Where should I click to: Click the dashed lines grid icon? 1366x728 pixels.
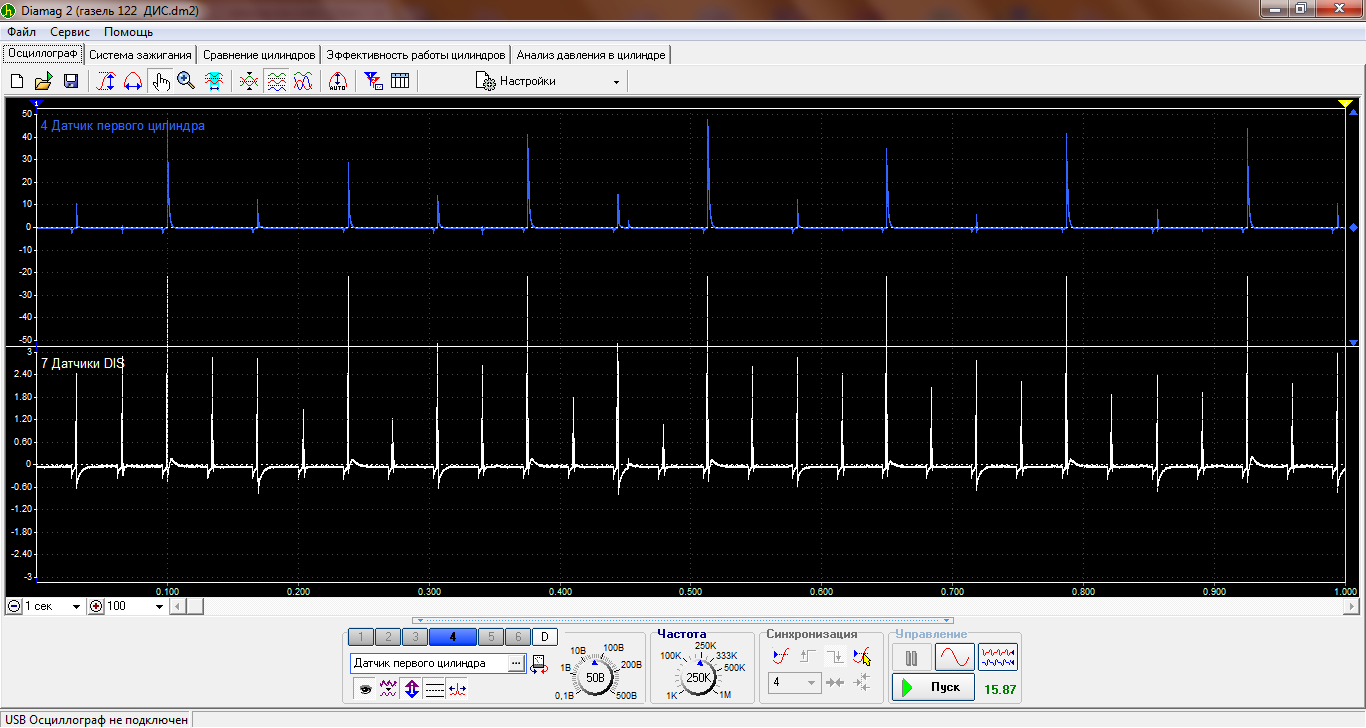pyautogui.click(x=434, y=689)
